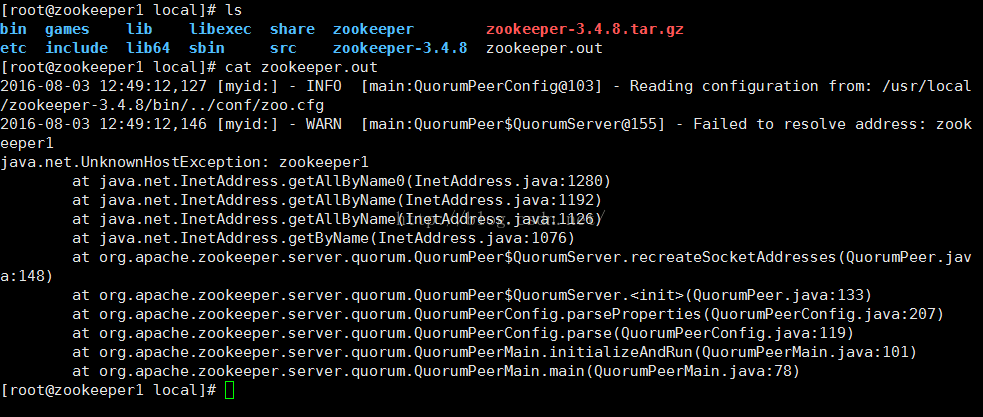
Task: Click the 'include' directory name
Action: pyautogui.click(x=76, y=48)
